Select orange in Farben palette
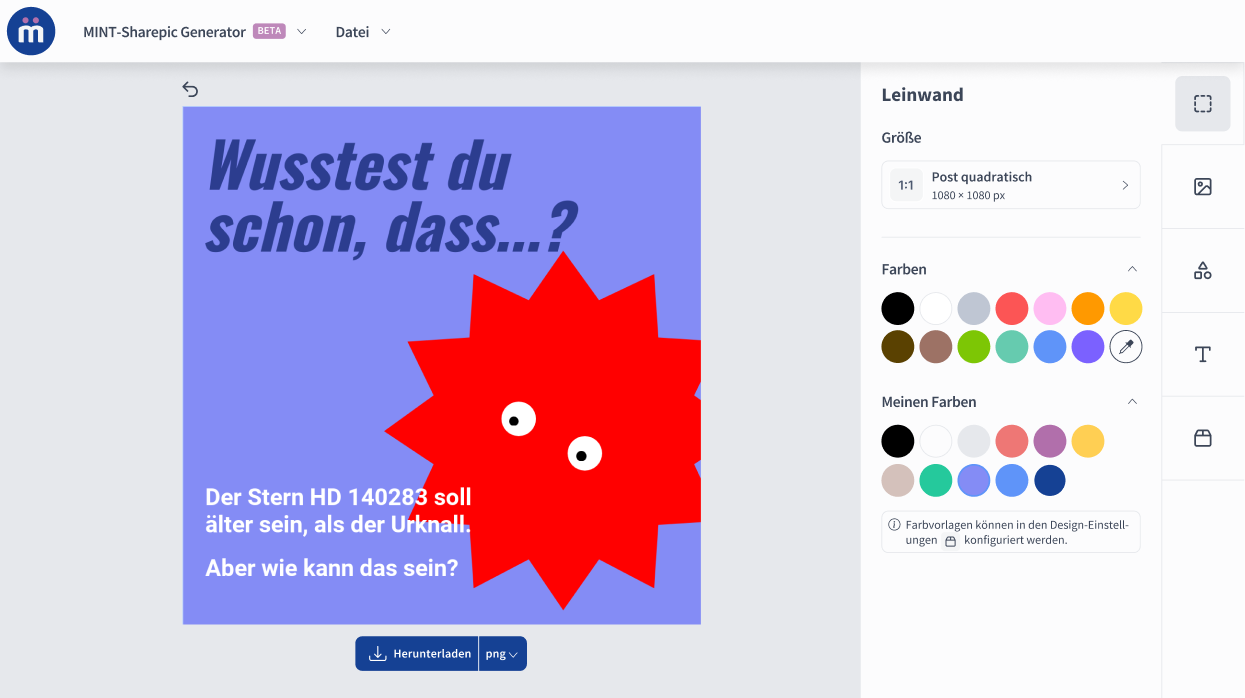 coord(1088,308)
